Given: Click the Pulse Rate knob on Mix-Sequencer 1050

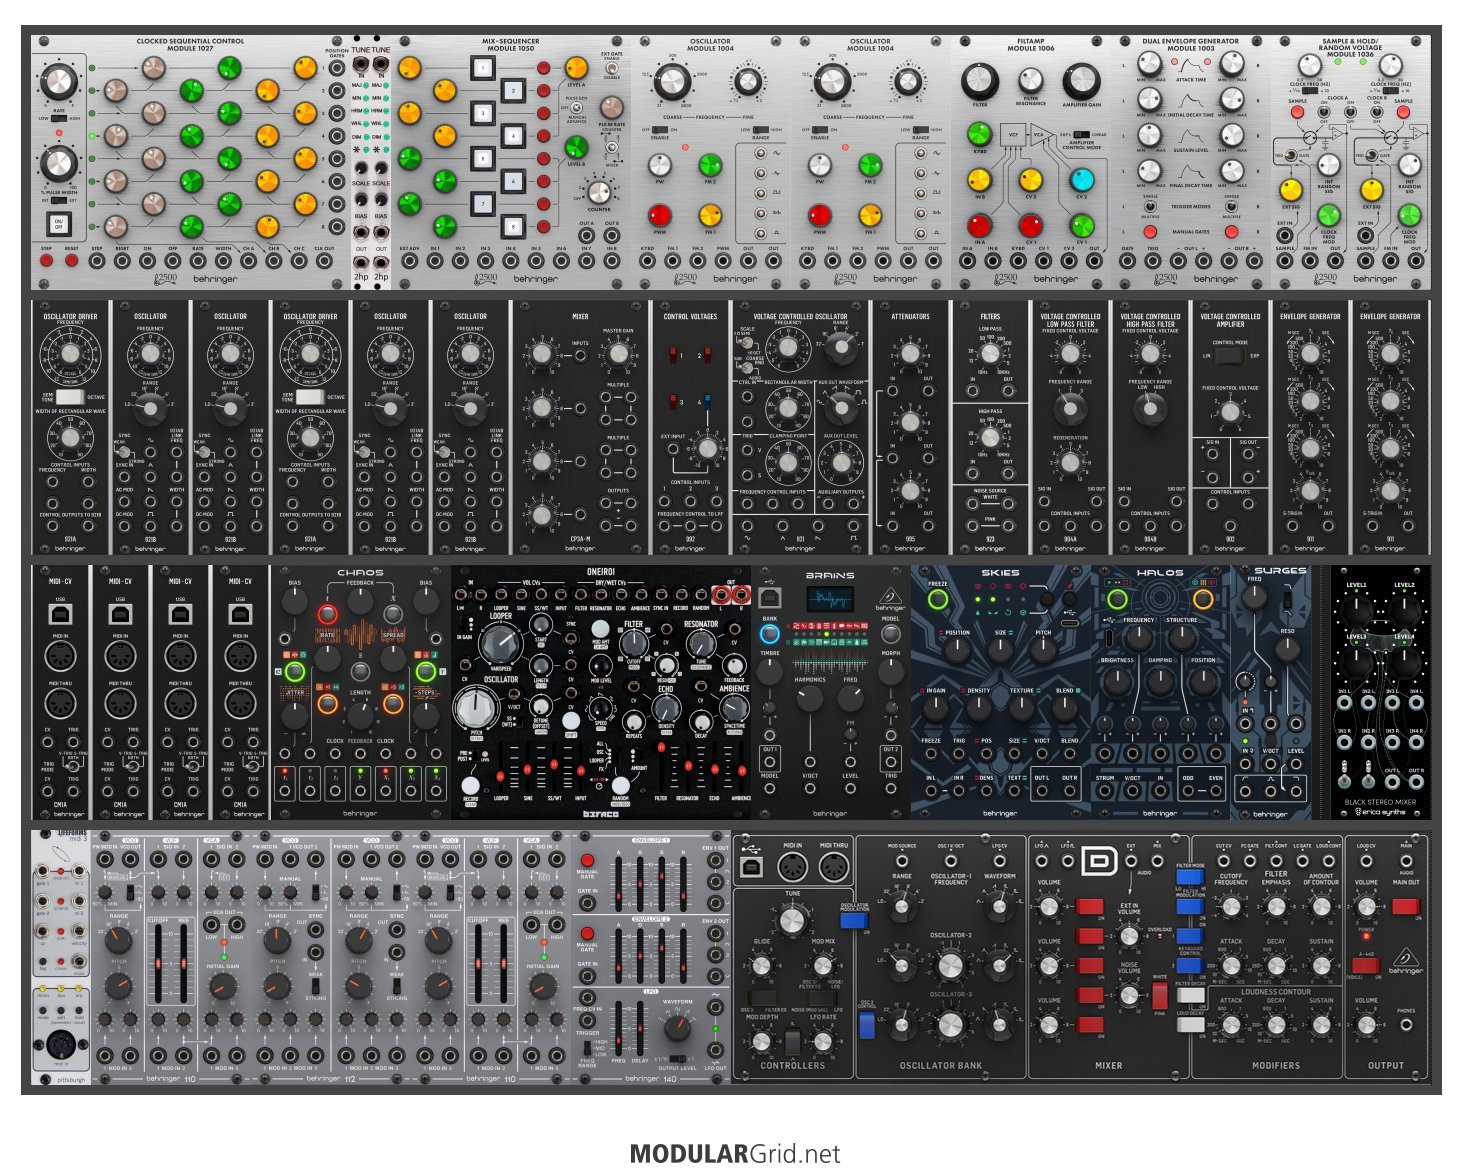Looking at the screenshot, I should 611,106.
